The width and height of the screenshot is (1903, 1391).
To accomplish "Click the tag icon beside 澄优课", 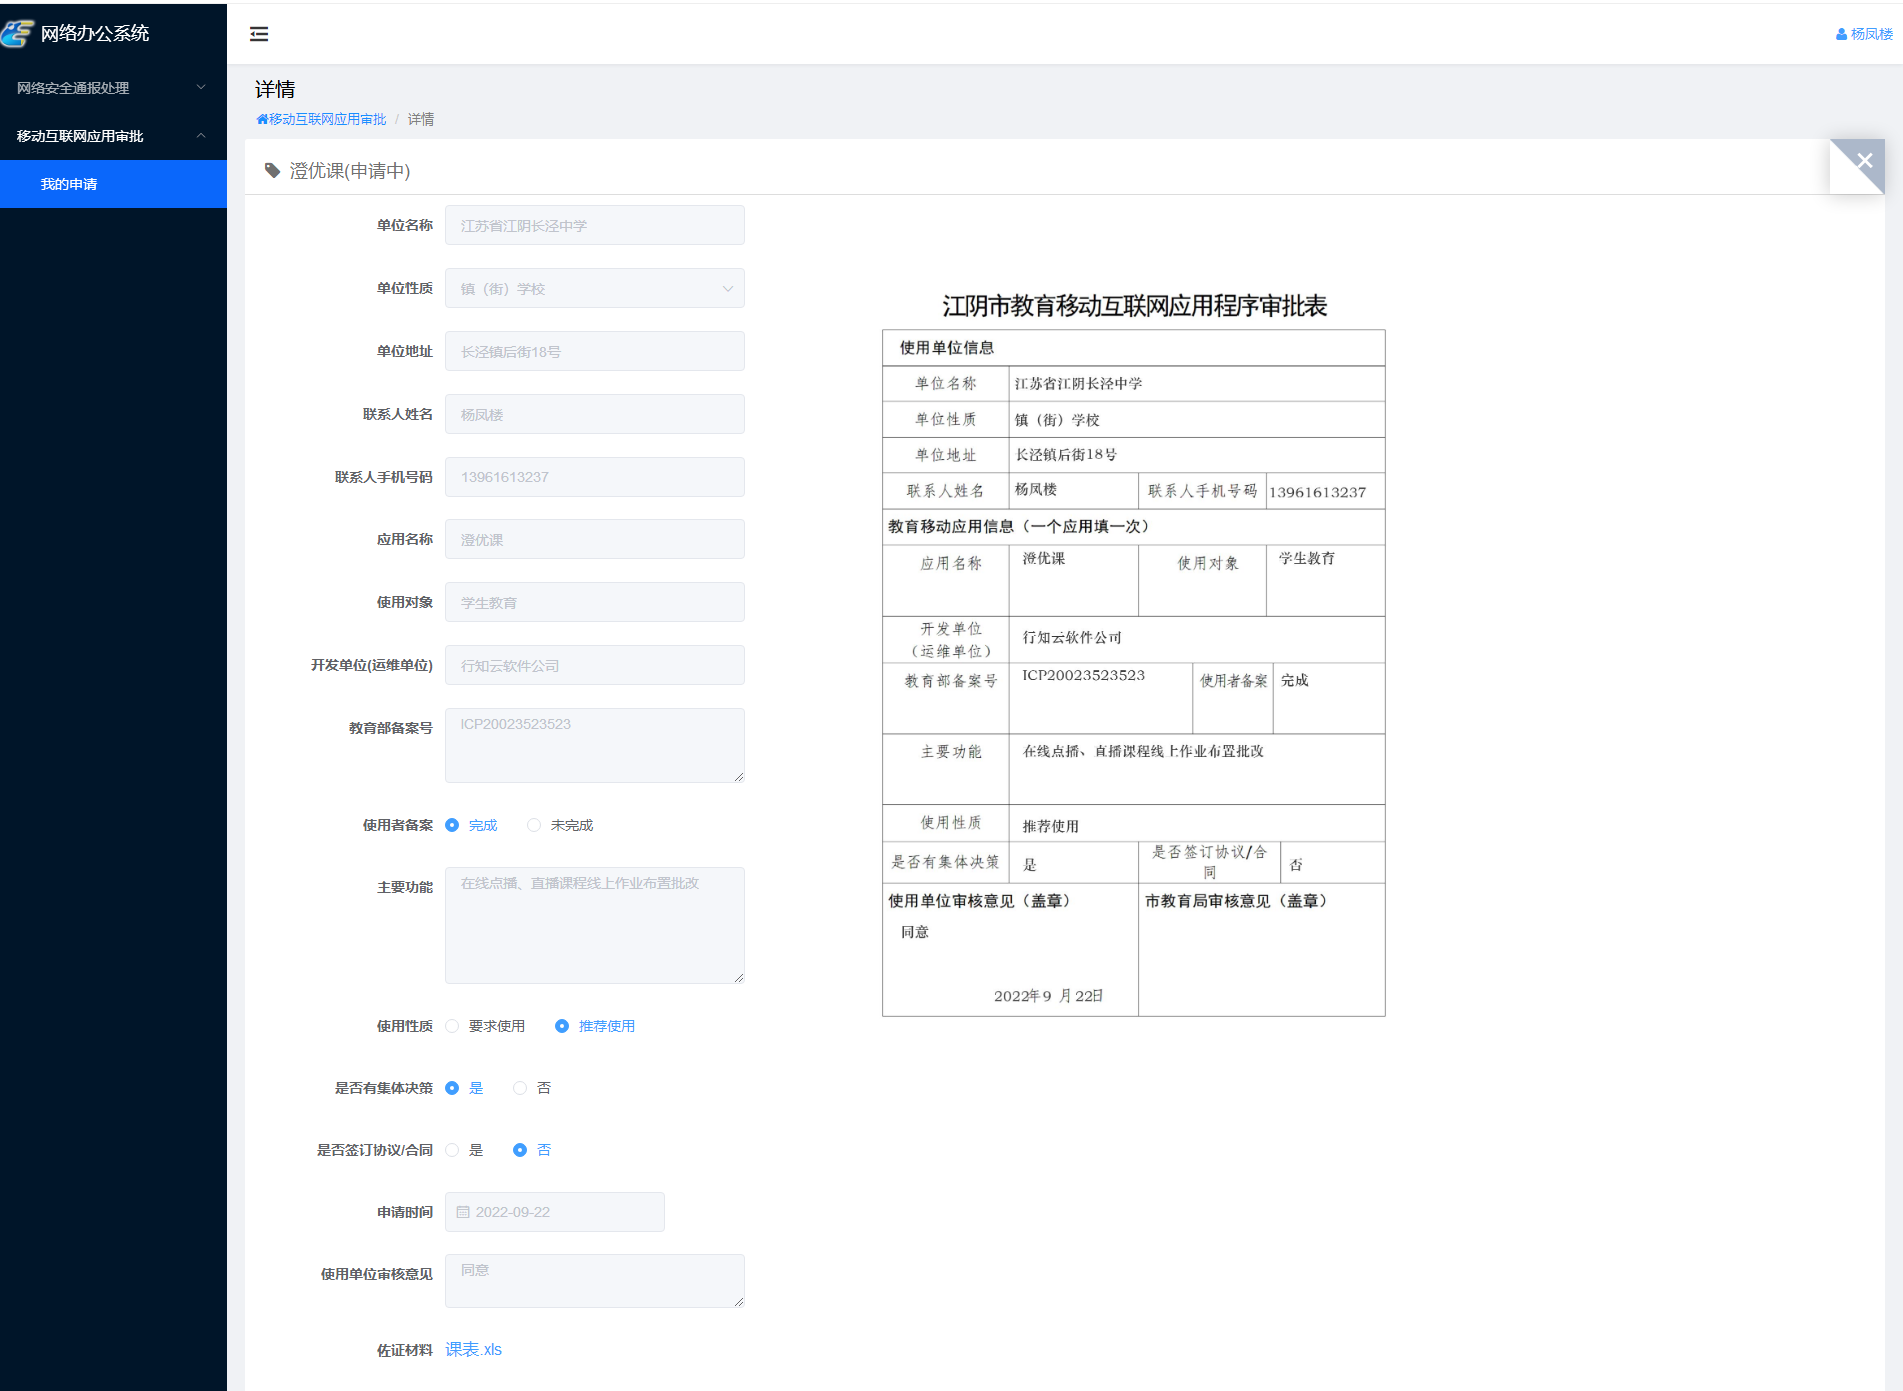I will (x=272, y=171).
